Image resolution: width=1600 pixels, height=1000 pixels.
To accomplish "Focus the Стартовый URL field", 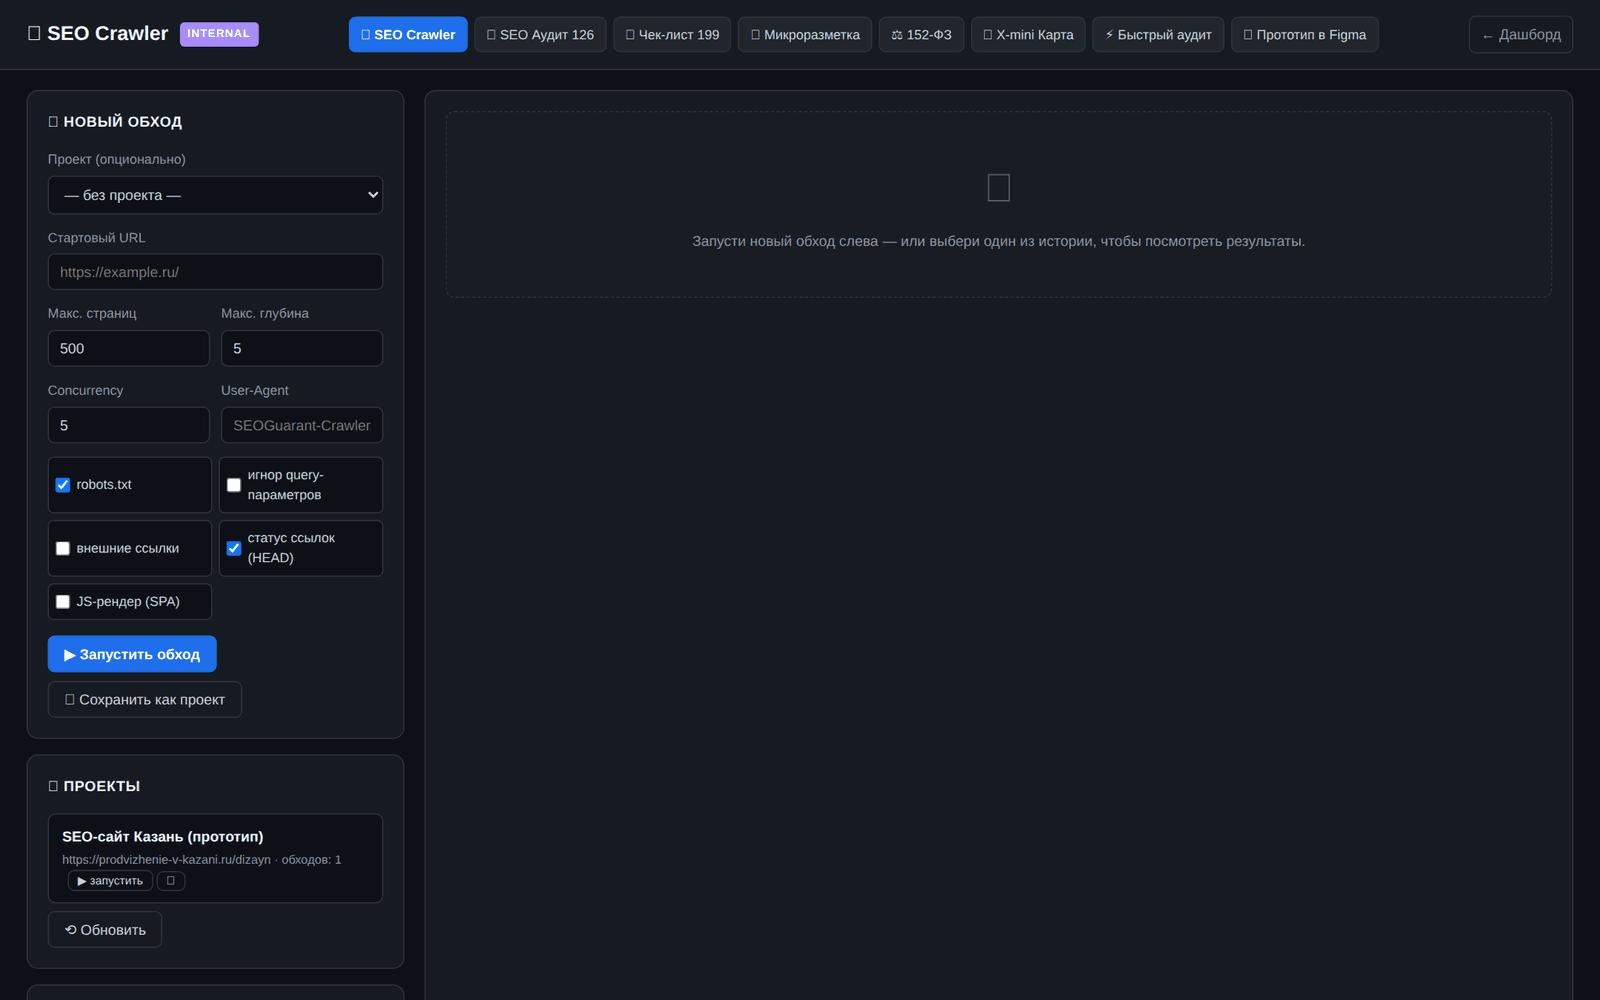I will tap(215, 272).
